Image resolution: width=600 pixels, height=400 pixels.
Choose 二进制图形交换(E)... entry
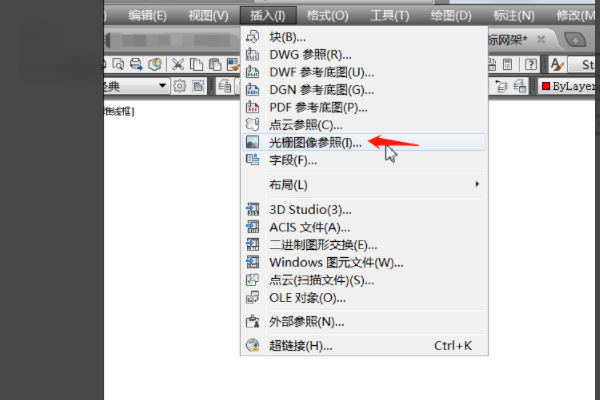pos(364,245)
